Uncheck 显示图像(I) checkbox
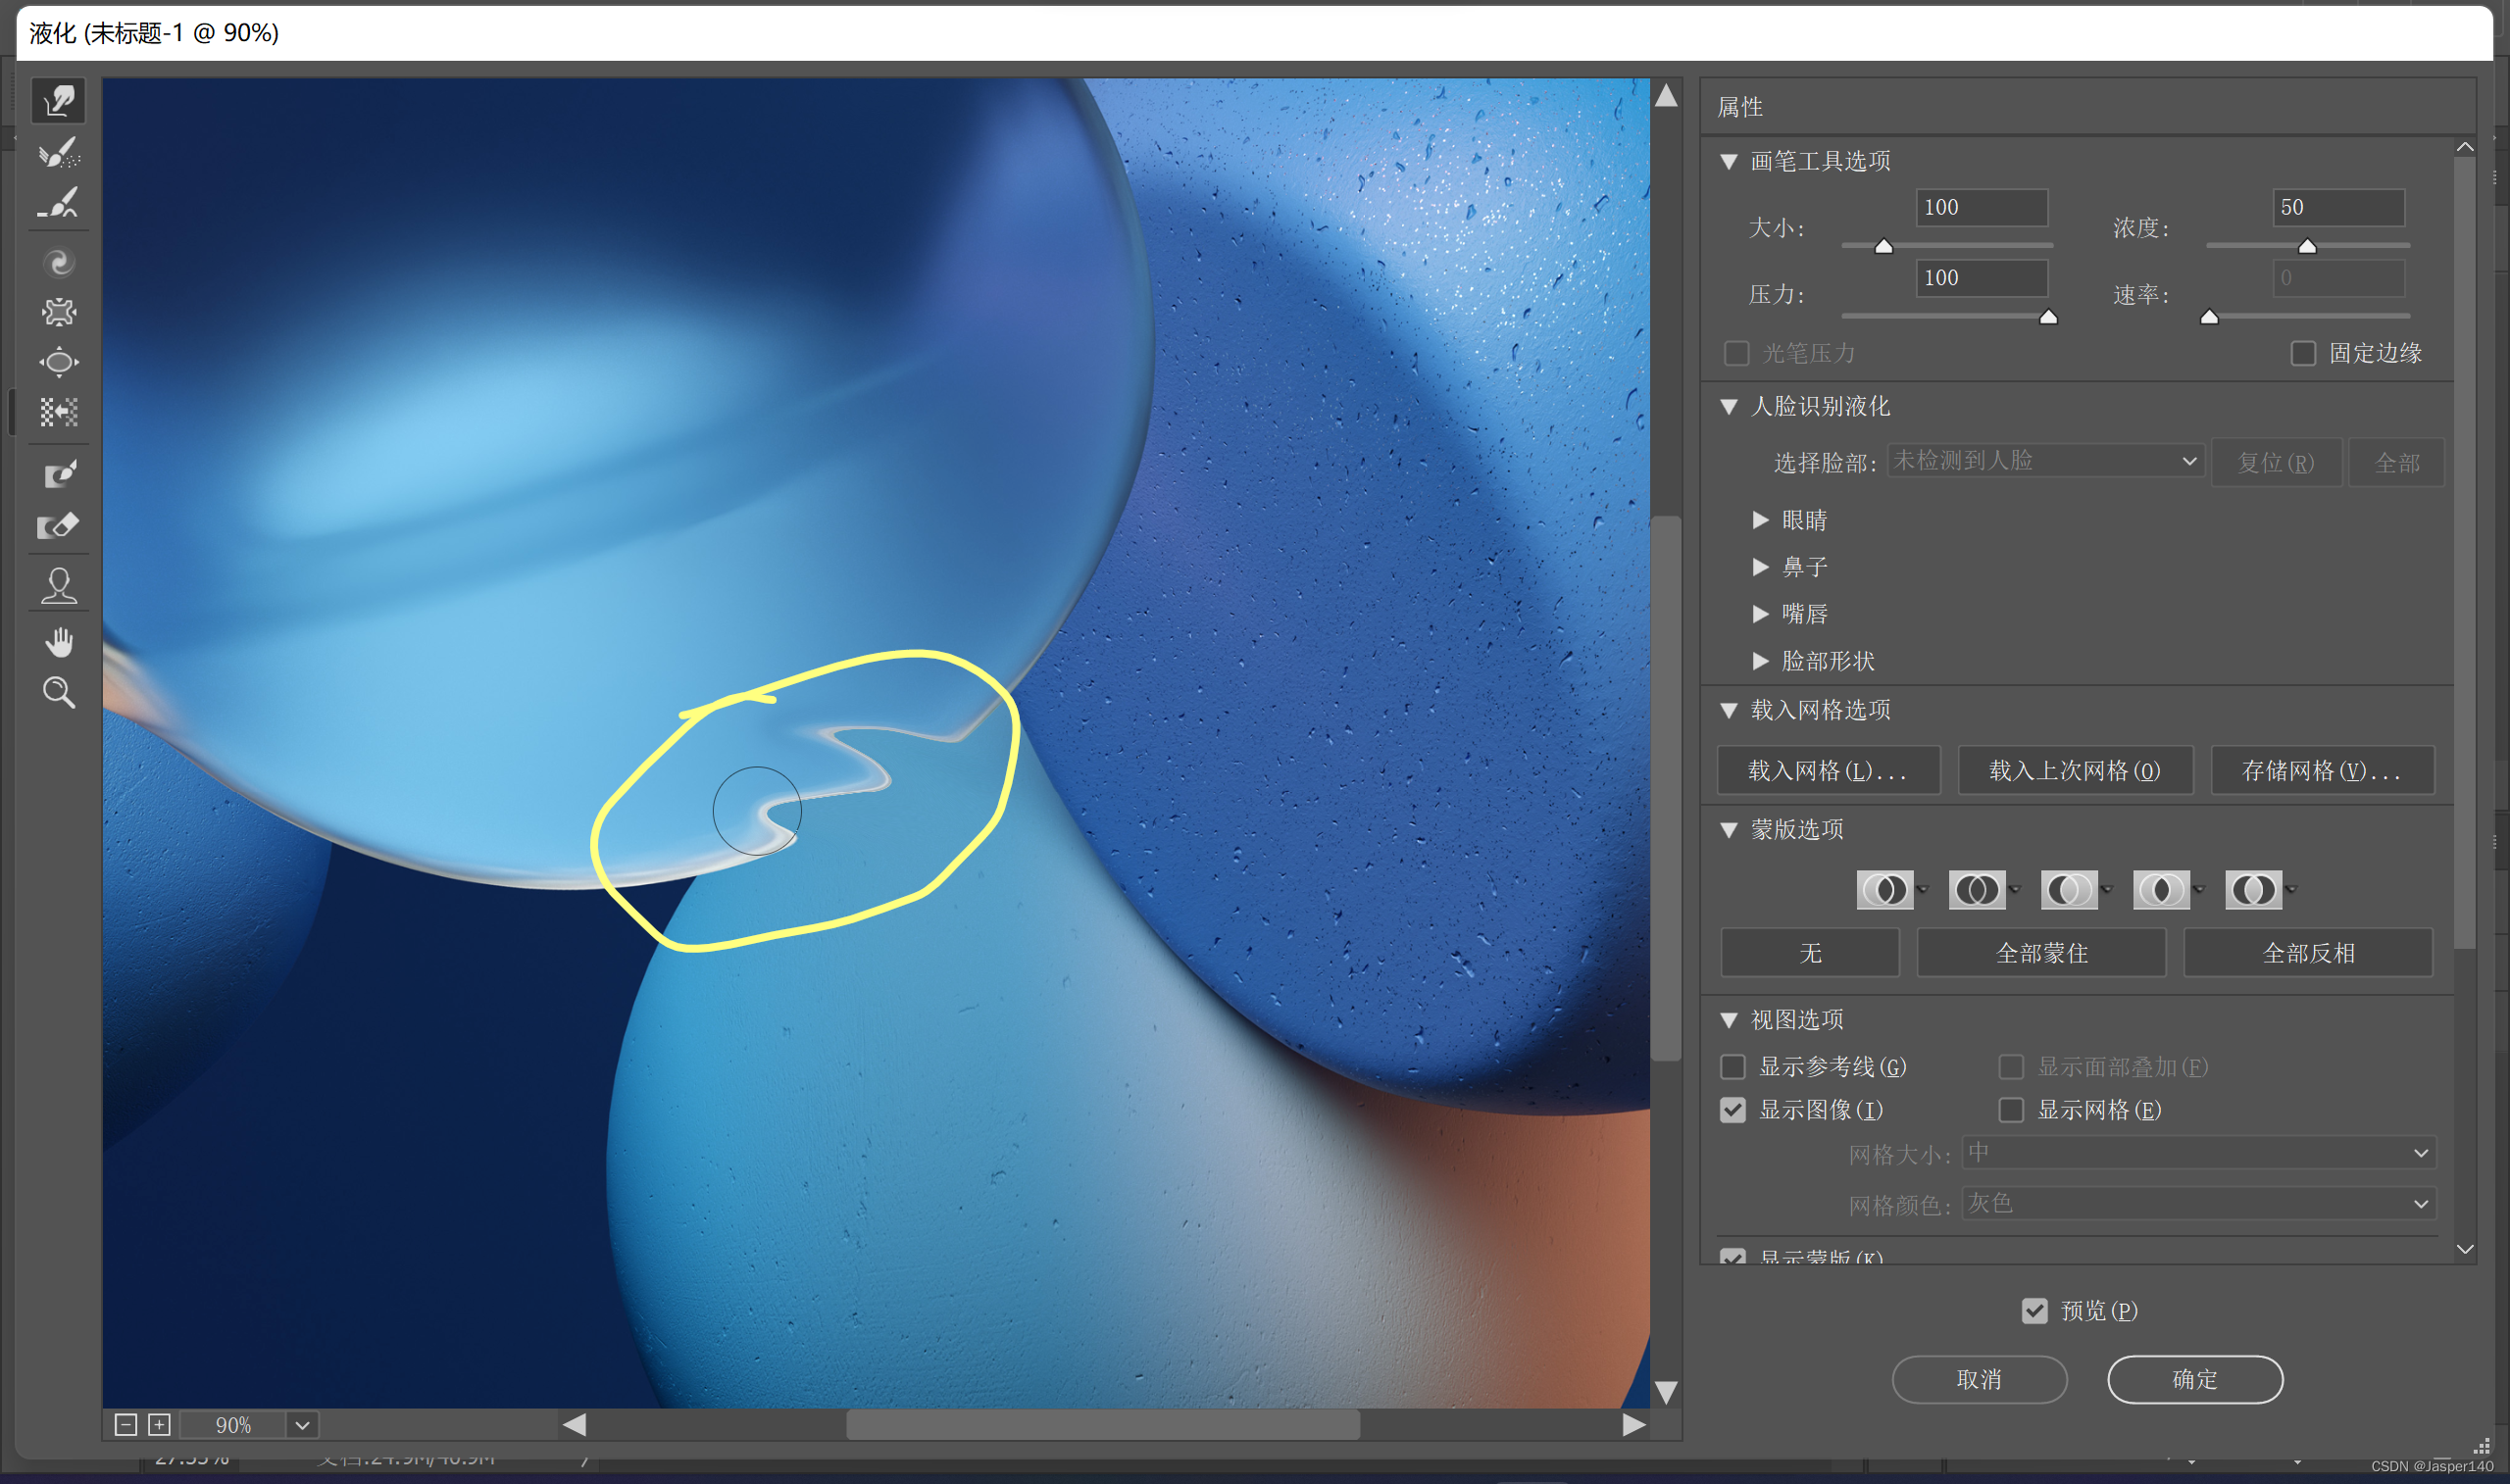 click(x=1733, y=1110)
